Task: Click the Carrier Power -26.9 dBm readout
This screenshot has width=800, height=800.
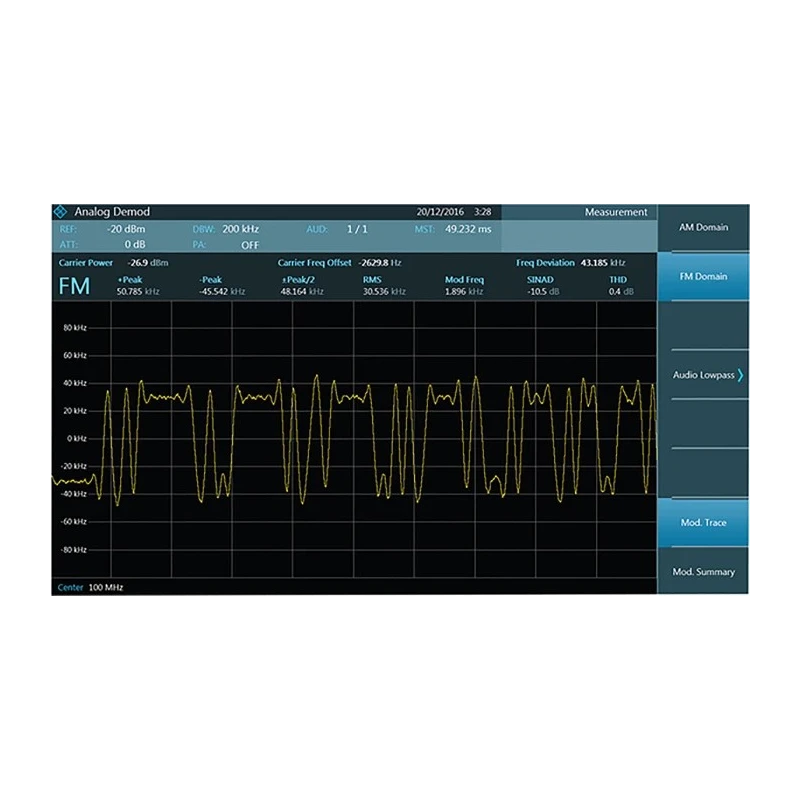Action: (x=113, y=263)
